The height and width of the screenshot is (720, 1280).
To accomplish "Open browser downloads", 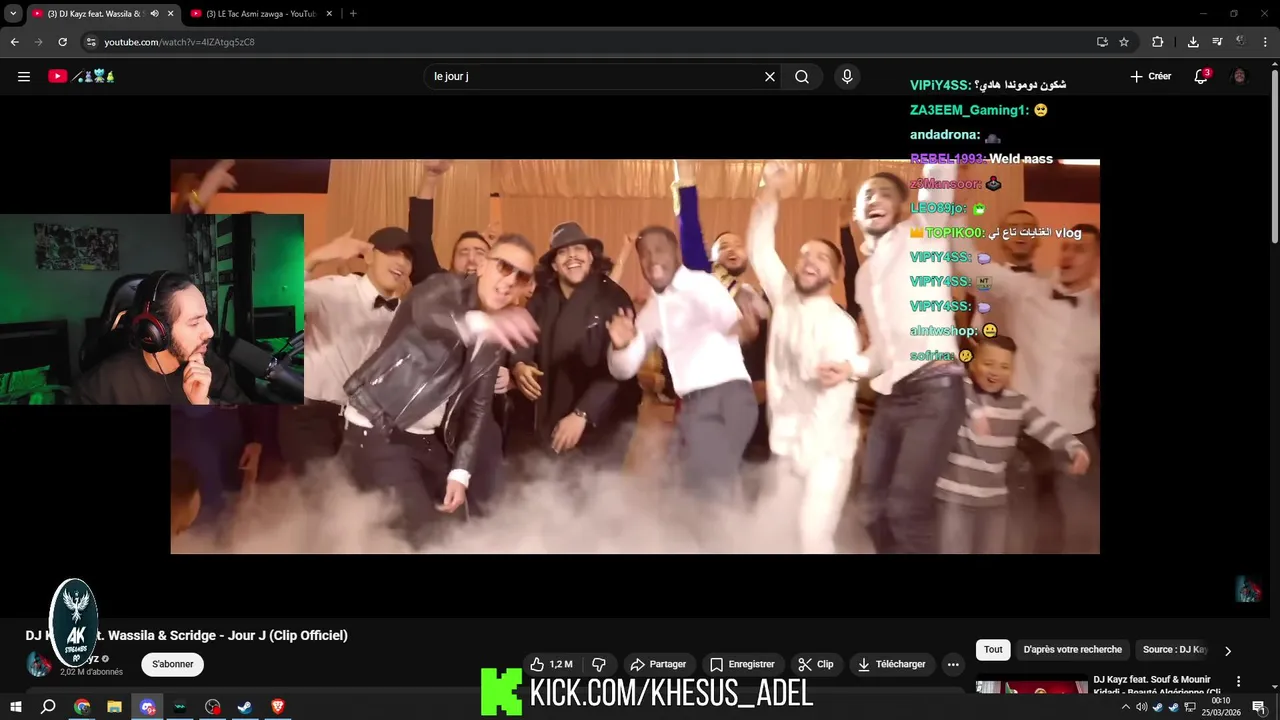I will click(1193, 42).
